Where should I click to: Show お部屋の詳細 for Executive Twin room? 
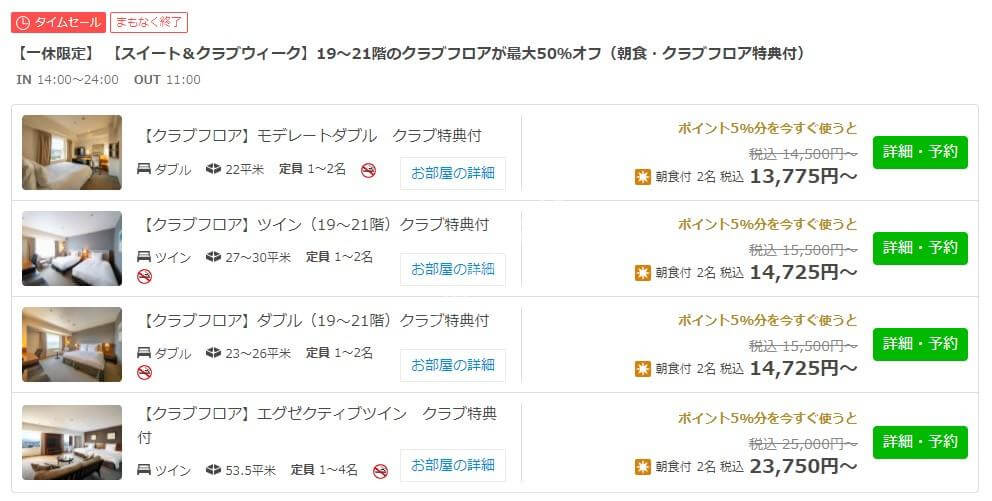(x=453, y=466)
